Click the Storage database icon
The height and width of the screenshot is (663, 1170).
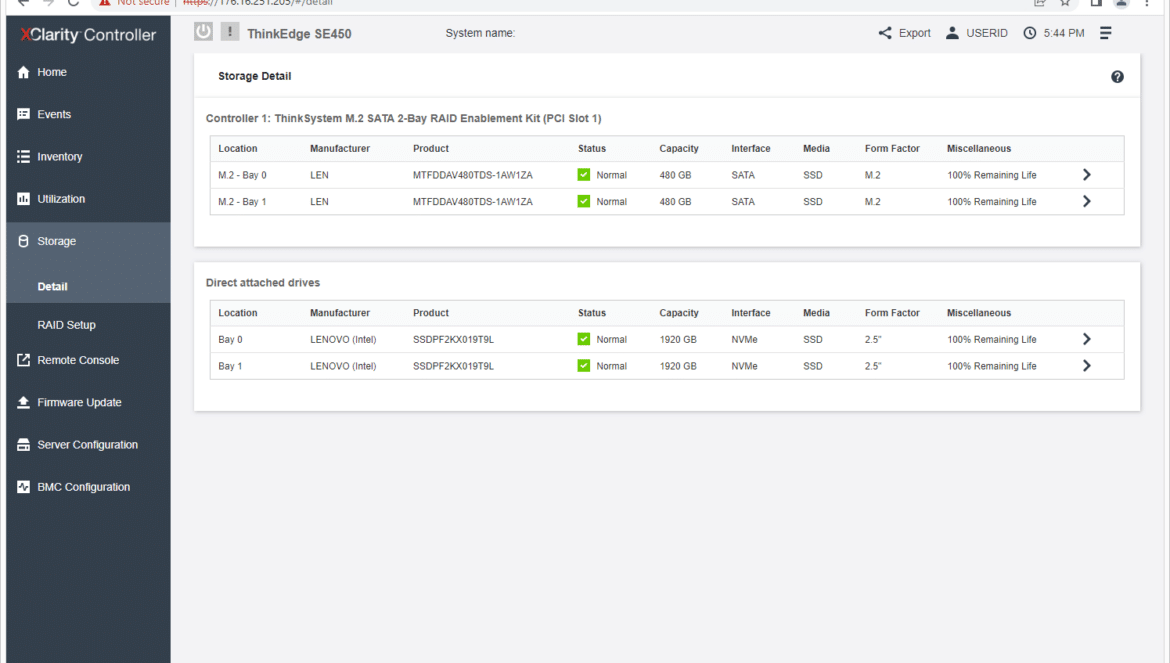tap(23, 241)
